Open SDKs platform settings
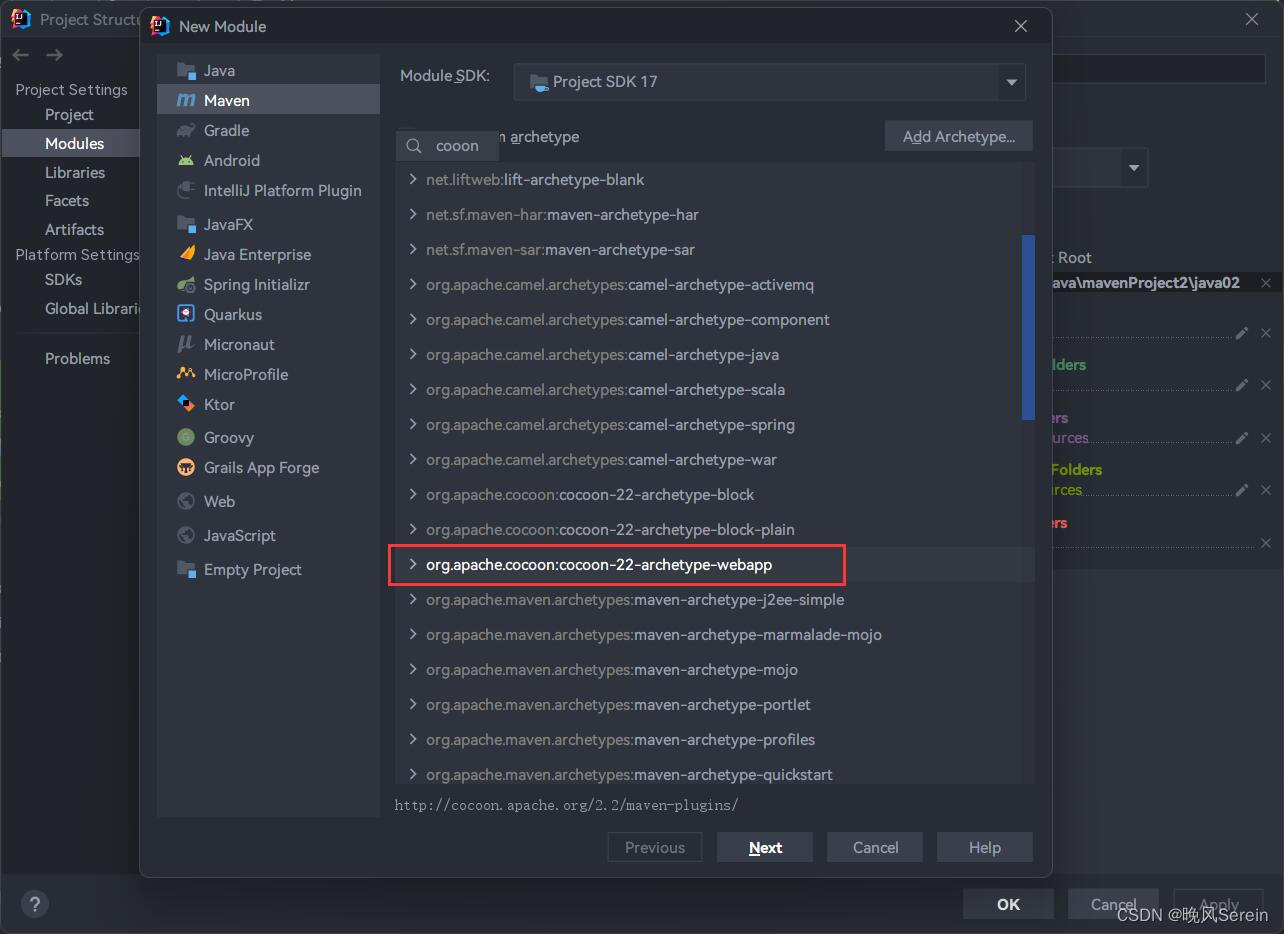 63,280
